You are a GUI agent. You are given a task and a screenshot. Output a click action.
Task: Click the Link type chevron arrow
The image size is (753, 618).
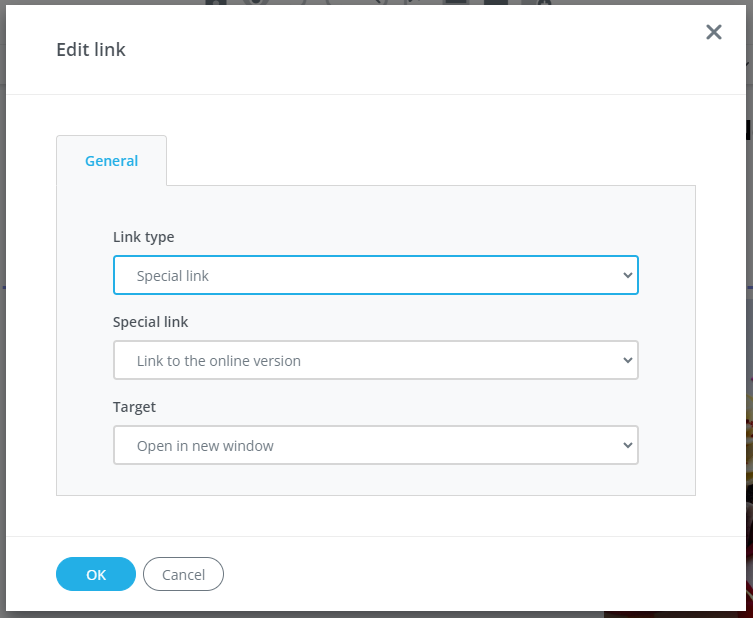coord(627,275)
